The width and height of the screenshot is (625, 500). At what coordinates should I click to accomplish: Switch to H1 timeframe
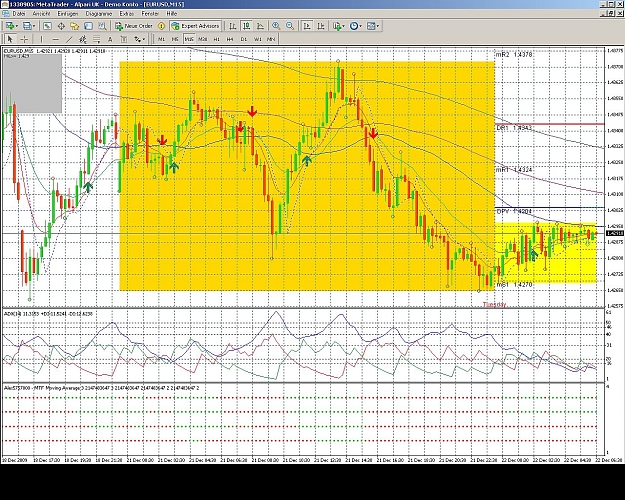(216, 39)
